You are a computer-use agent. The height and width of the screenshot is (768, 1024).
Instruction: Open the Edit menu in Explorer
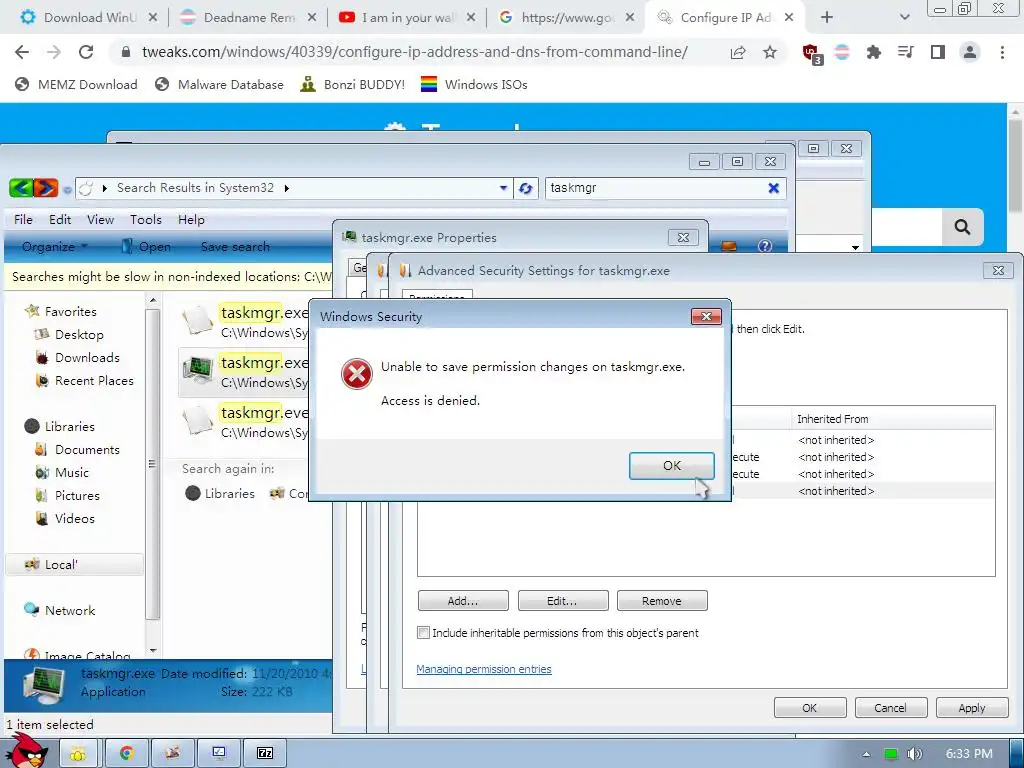pyautogui.click(x=59, y=219)
